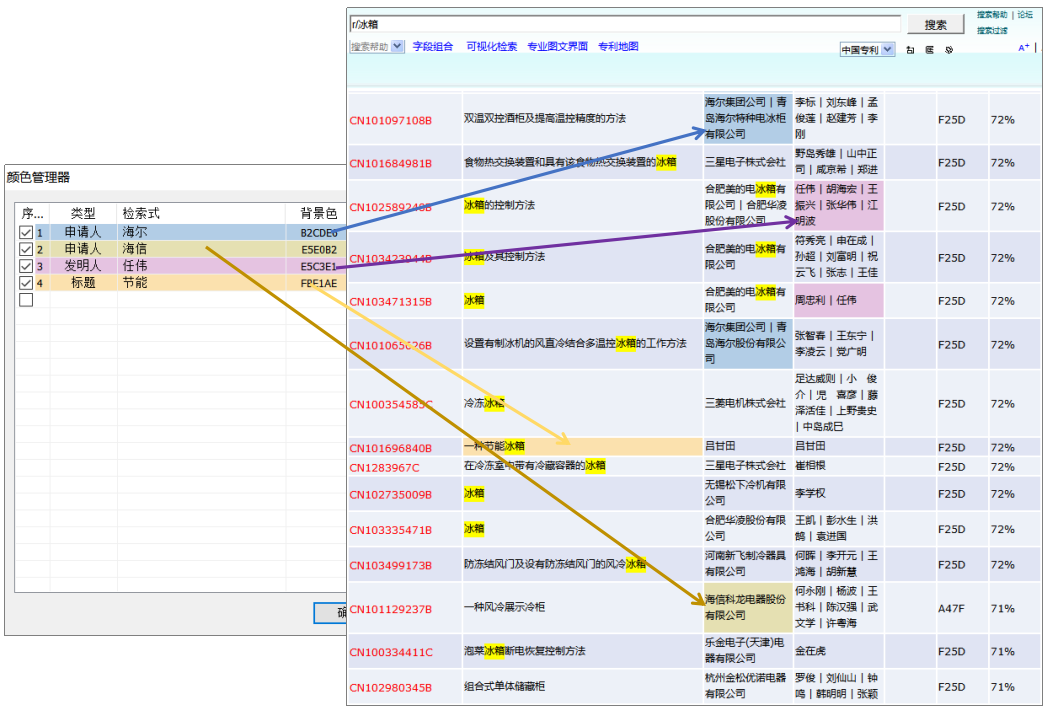Click the third small toolbar icon beside 中国专利

[x=948, y=49]
